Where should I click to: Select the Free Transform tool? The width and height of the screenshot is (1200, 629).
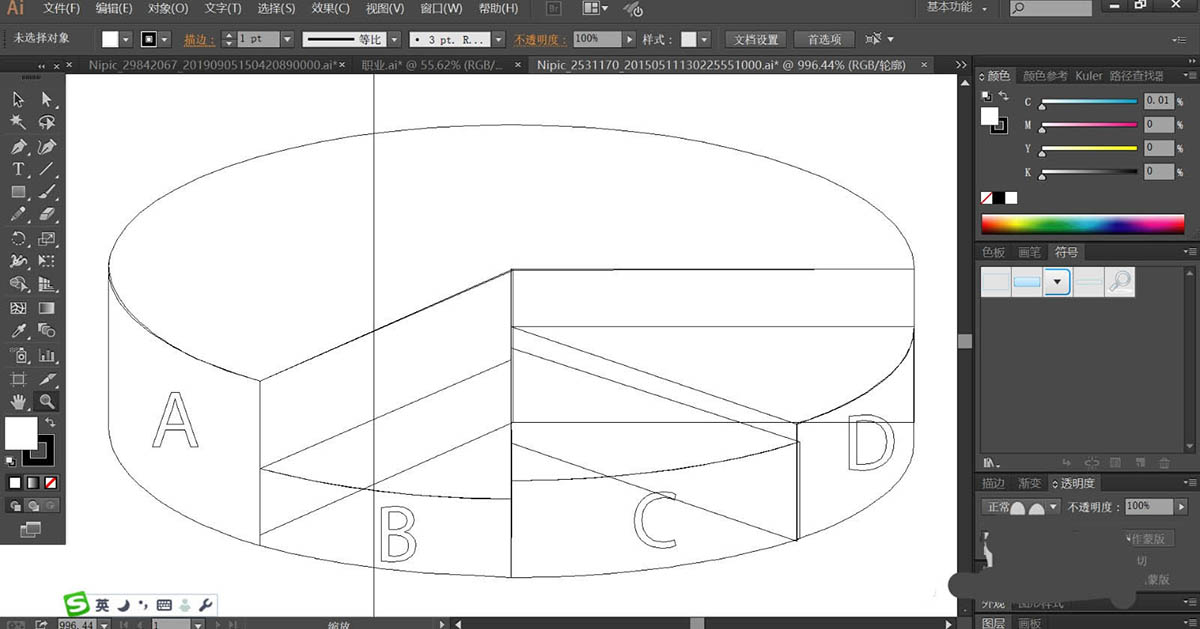point(47,262)
